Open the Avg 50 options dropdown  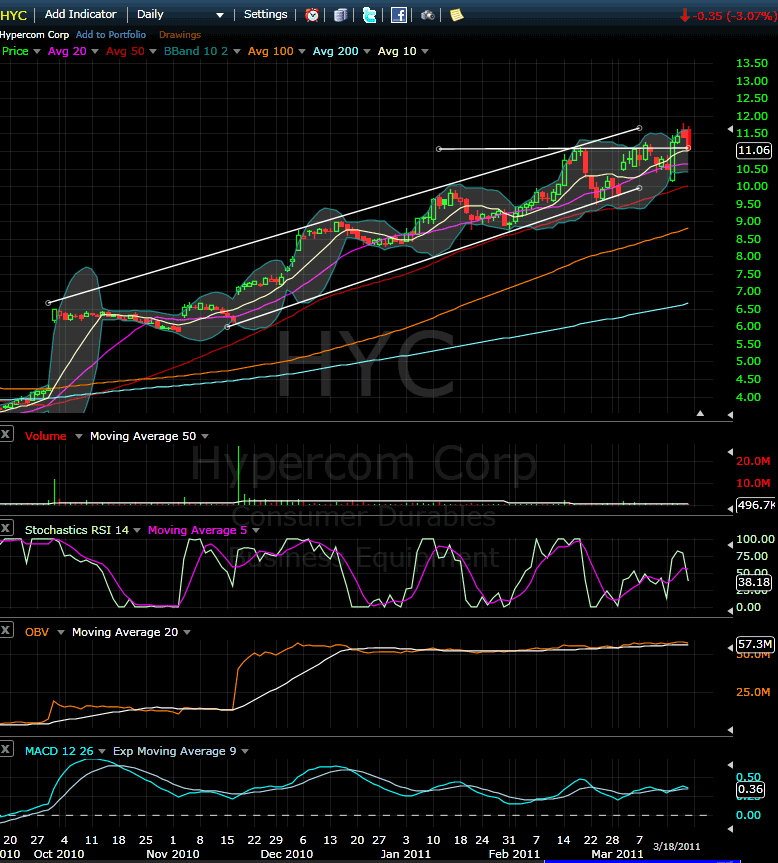153,51
